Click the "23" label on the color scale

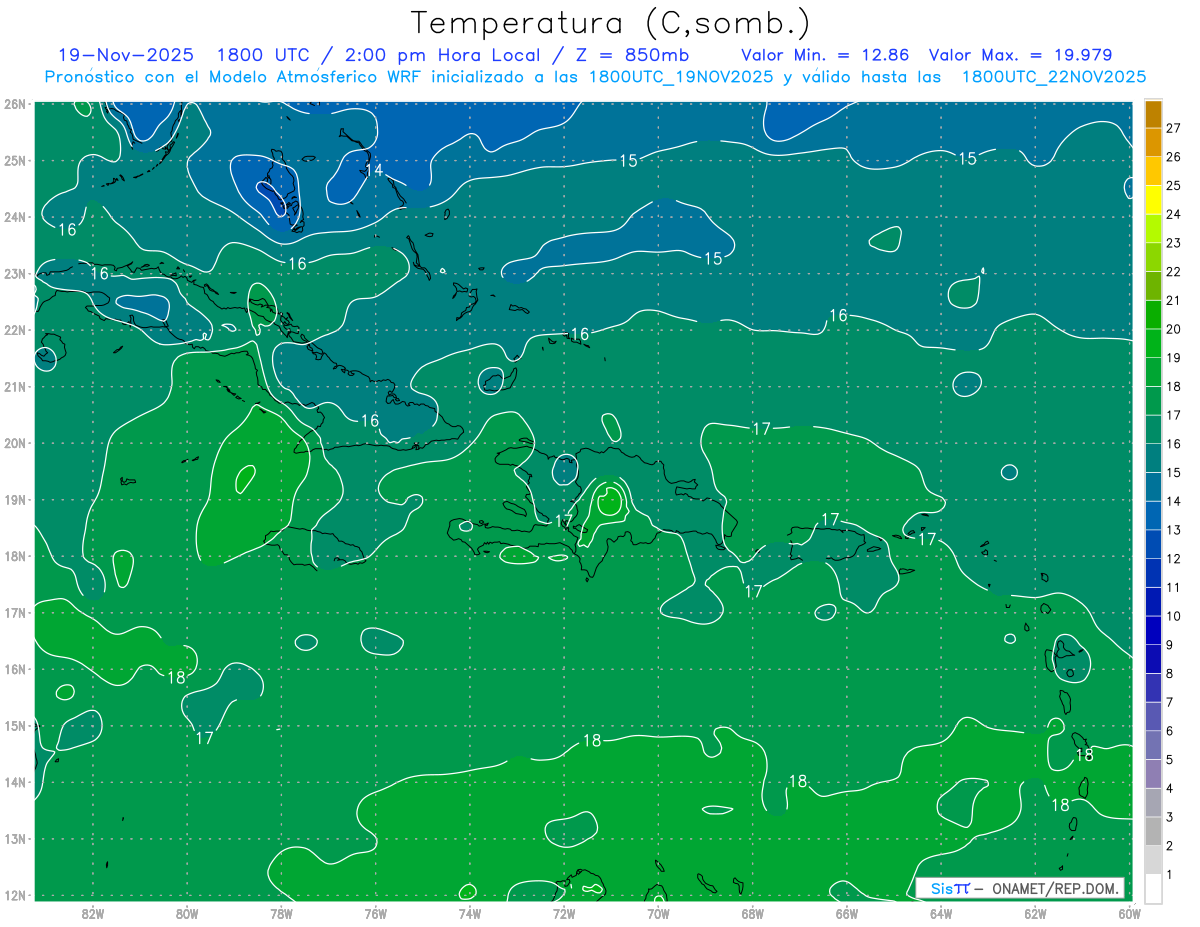[1174, 242]
